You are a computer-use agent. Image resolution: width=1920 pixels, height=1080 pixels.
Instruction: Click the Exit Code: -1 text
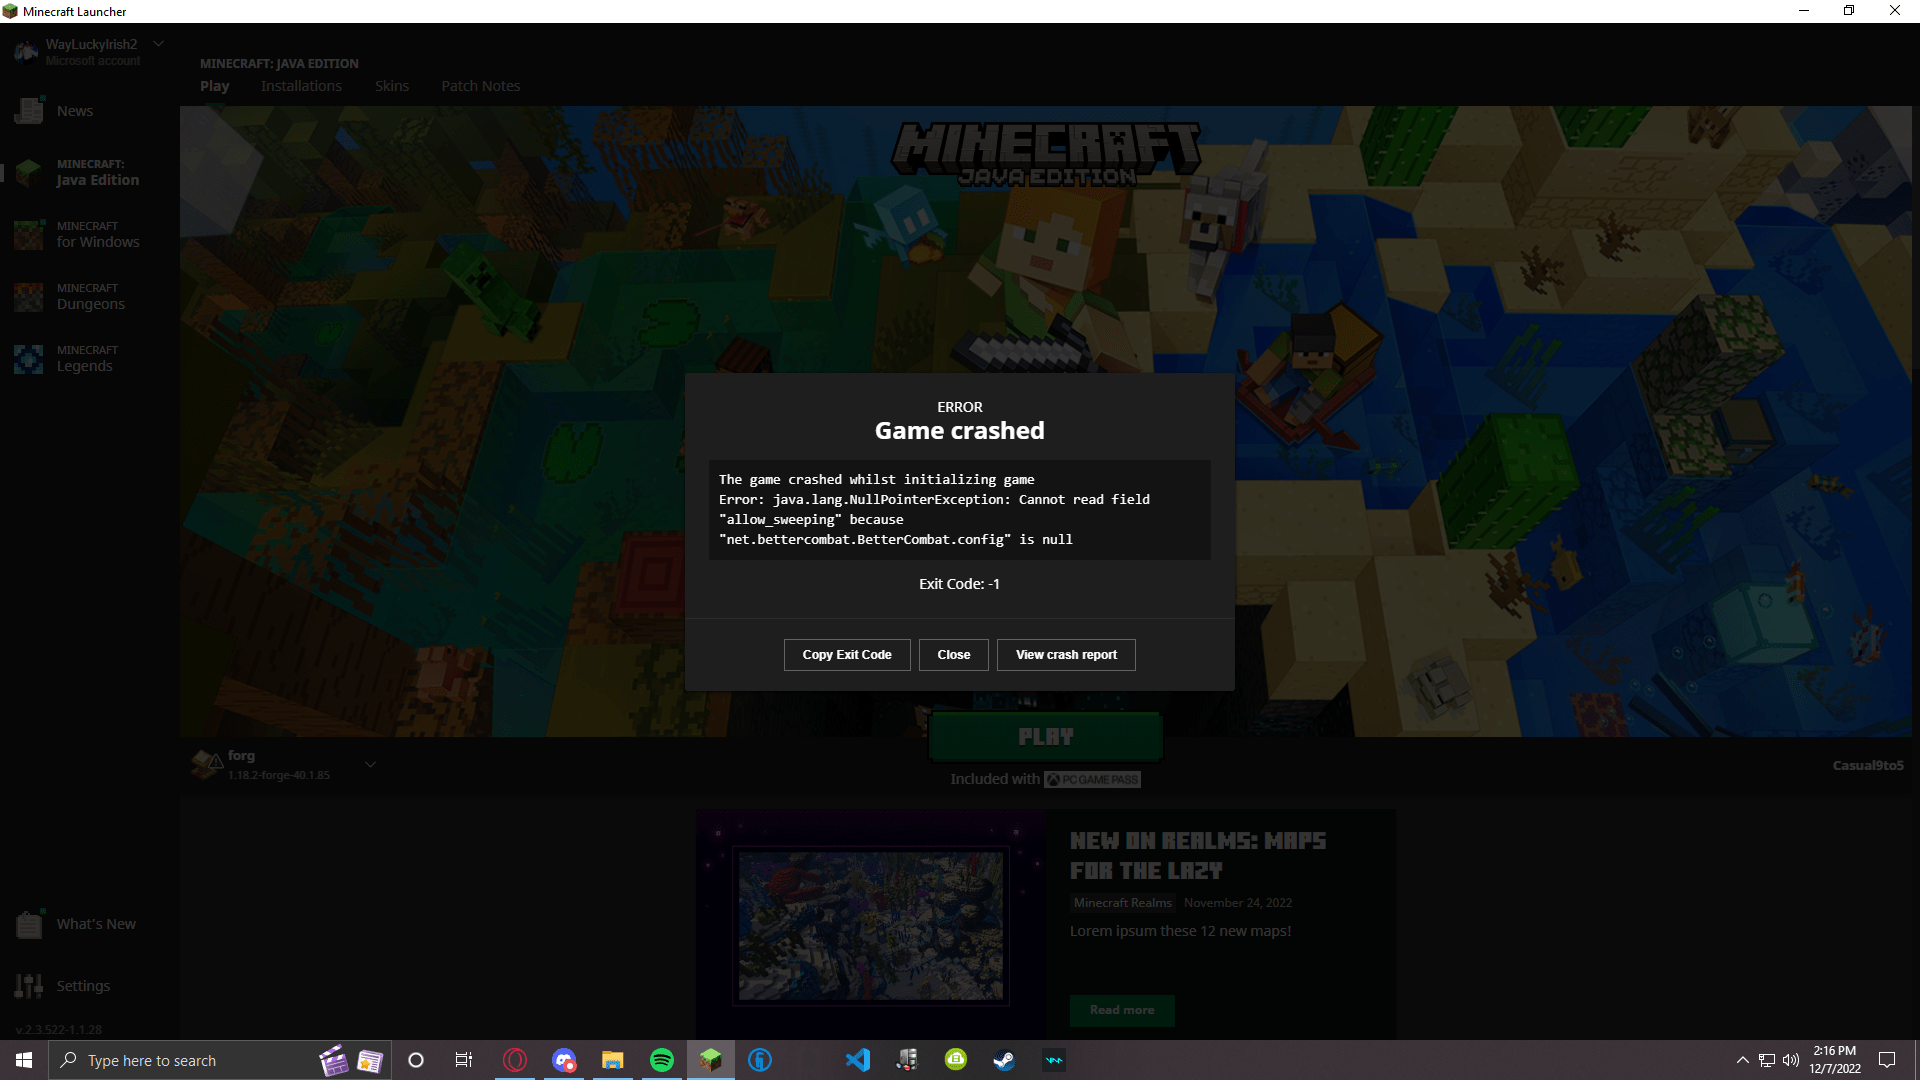click(x=959, y=584)
